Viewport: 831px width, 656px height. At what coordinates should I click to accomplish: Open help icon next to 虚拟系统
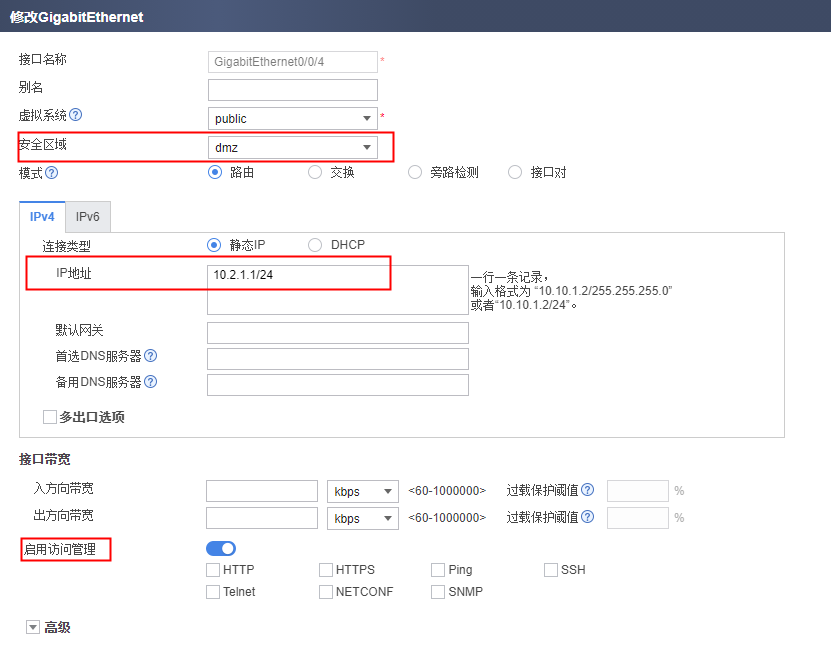point(76,114)
